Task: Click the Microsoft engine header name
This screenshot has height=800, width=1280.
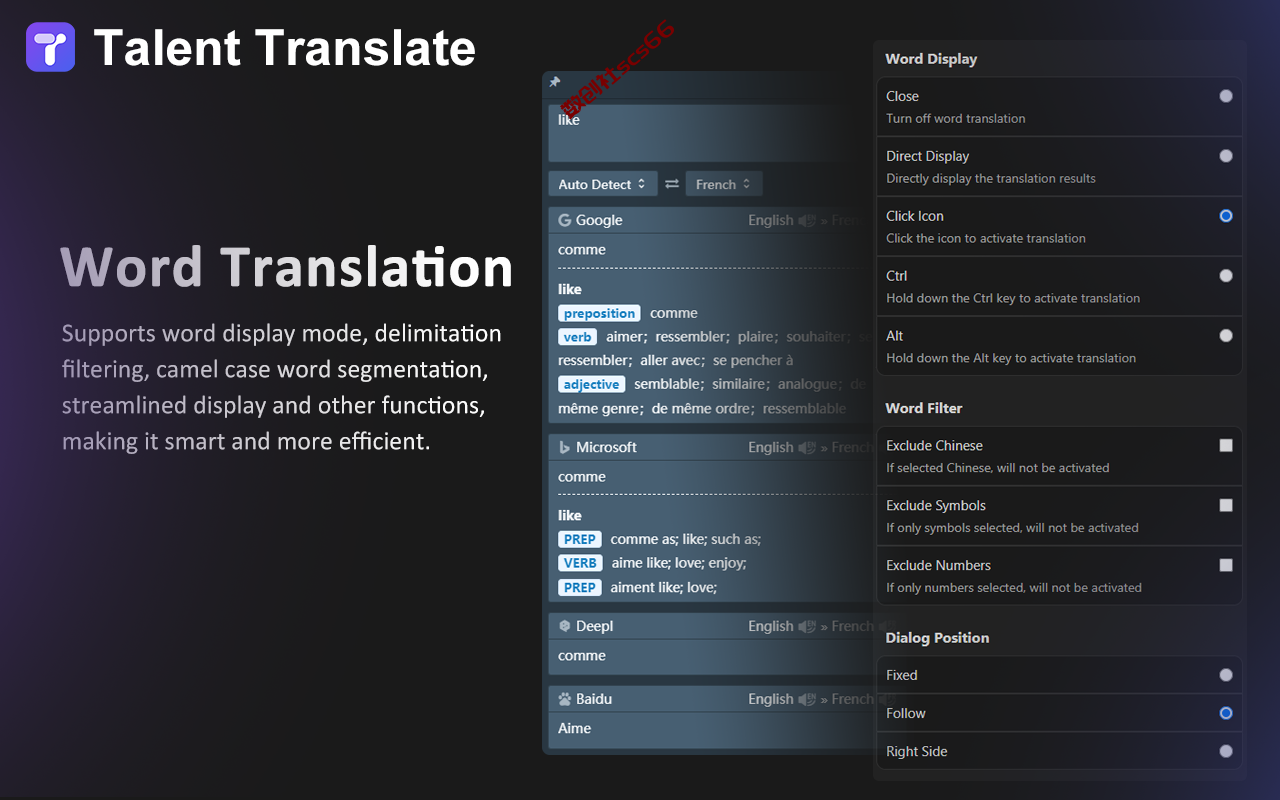Action: coord(606,447)
